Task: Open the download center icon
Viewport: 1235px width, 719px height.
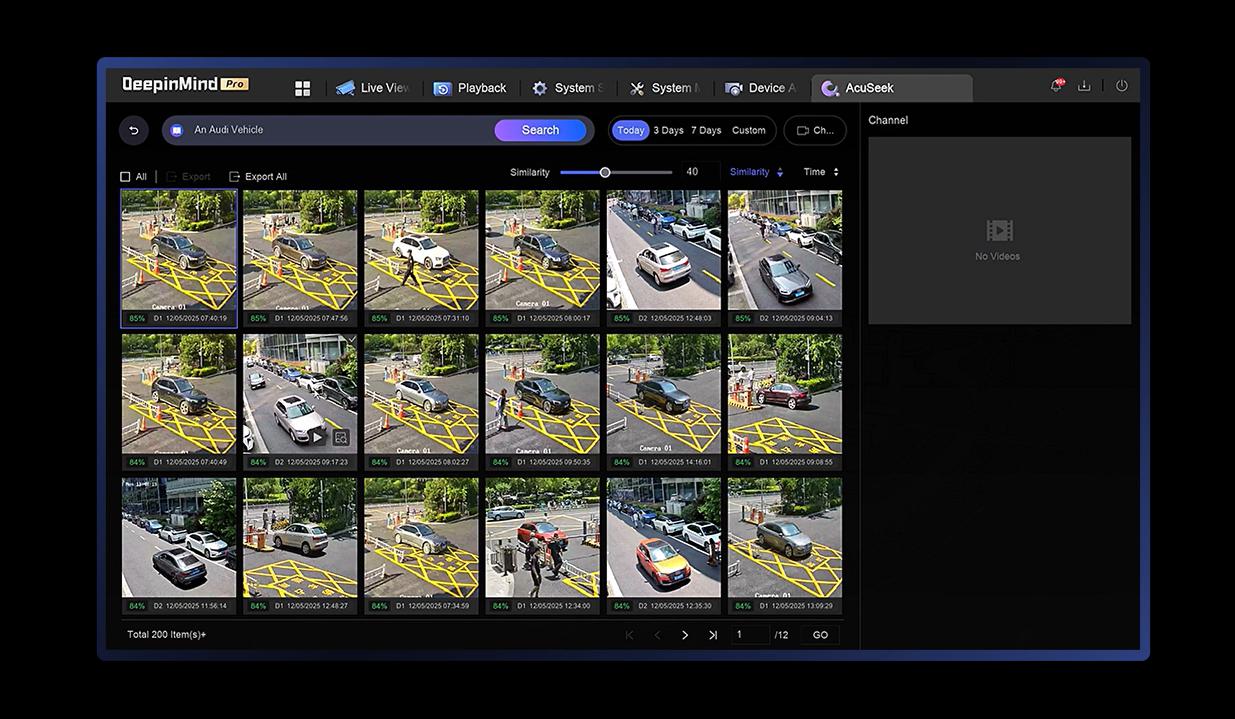Action: (x=1084, y=87)
